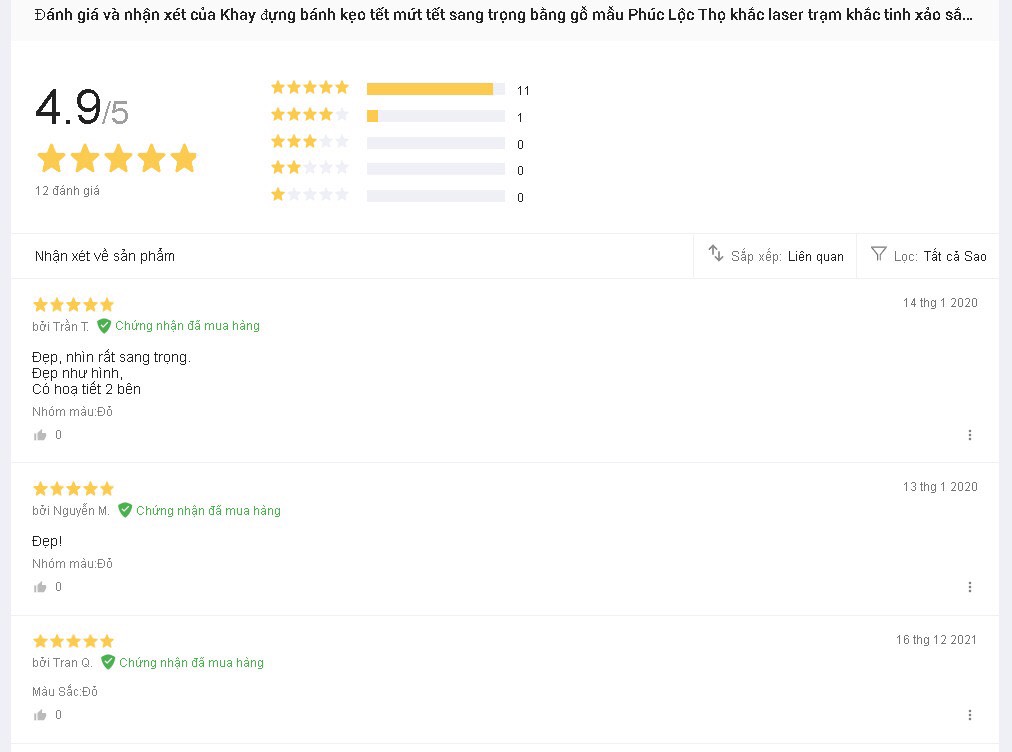Viewport: 1012px width, 752px height.
Task: Click the 12 đánh giá count text
Action: [x=67, y=191]
